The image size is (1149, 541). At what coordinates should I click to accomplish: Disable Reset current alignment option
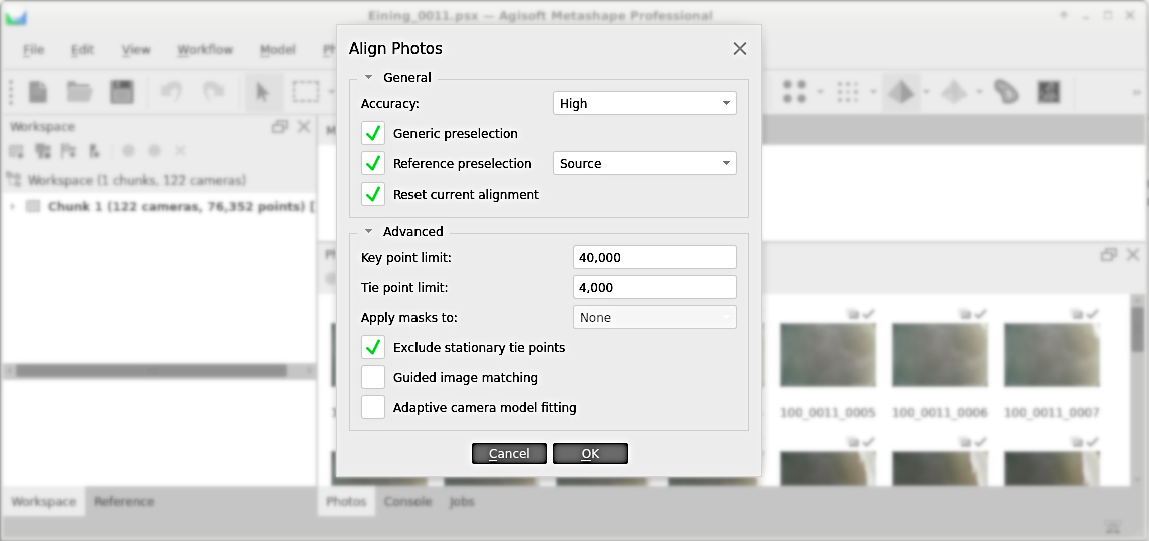point(373,194)
